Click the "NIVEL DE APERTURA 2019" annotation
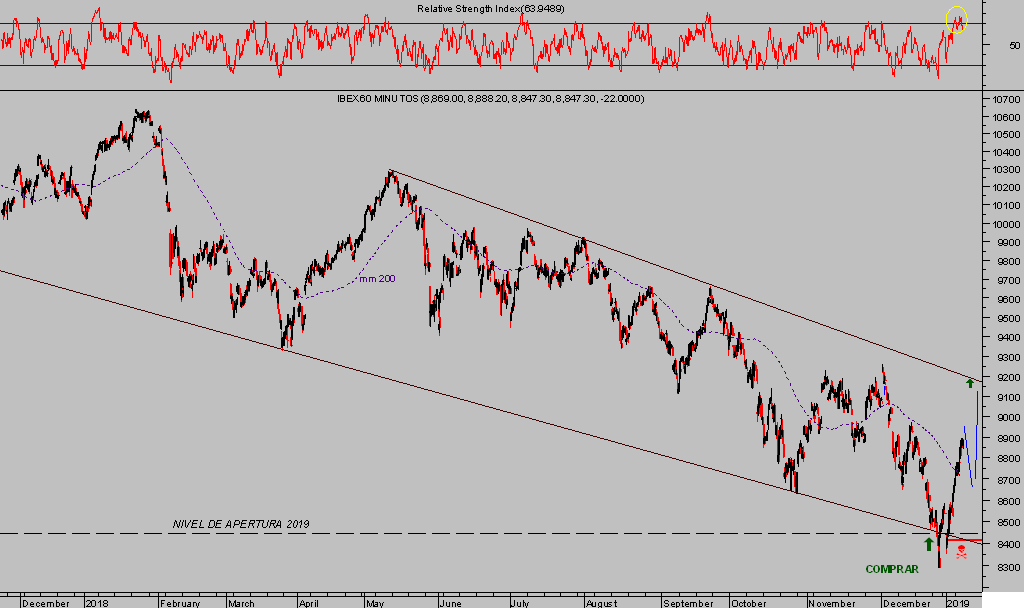The width and height of the screenshot is (1024, 608). (x=241, y=524)
